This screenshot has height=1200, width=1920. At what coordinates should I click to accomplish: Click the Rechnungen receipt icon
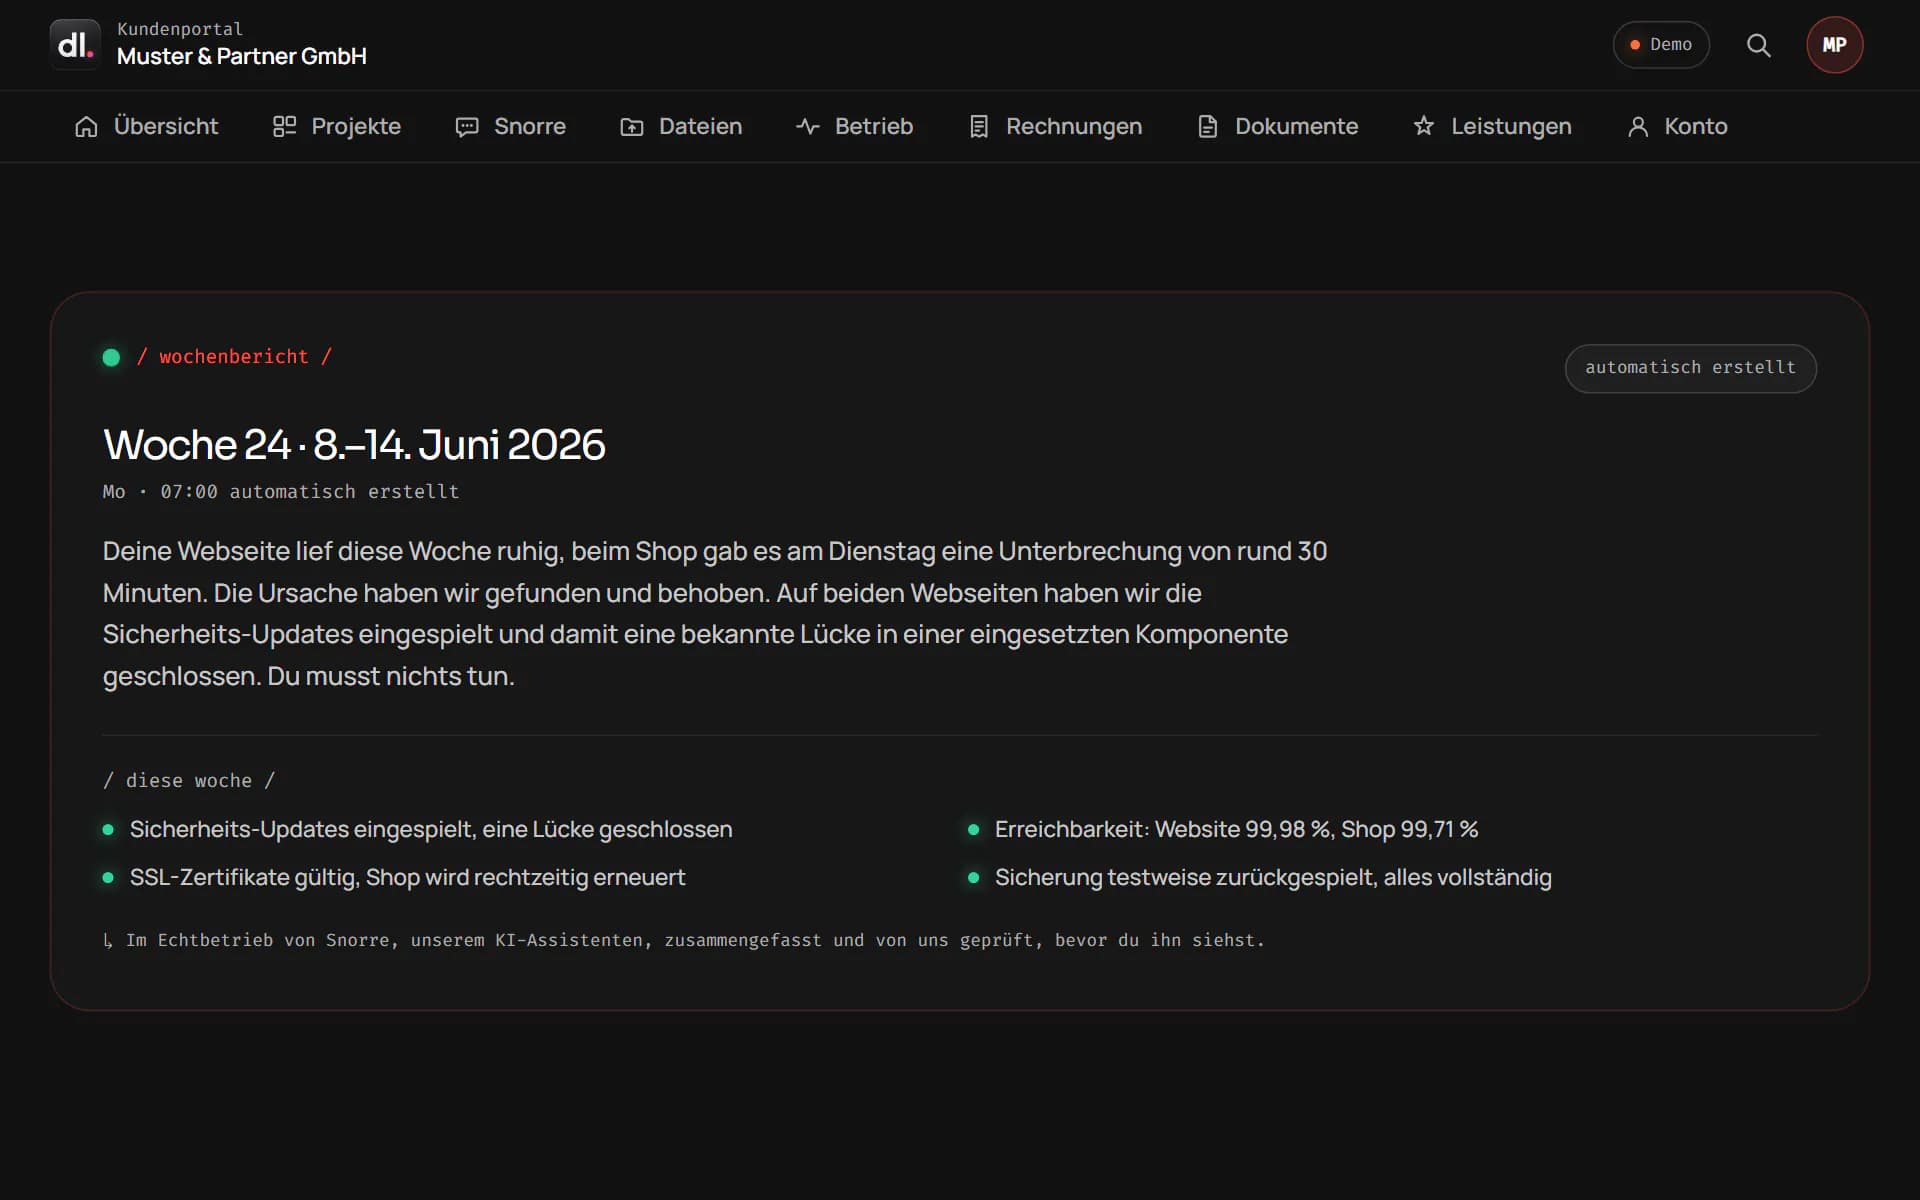979,127
